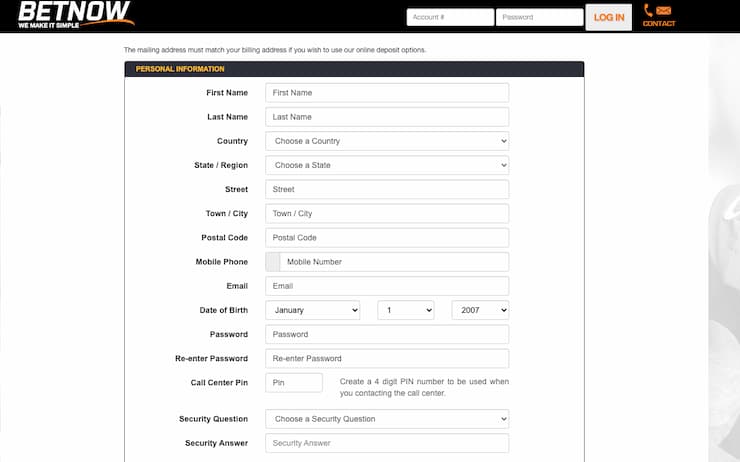The width and height of the screenshot is (740, 462).
Task: Open the birth month dropdown showing January
Action: coord(312,310)
